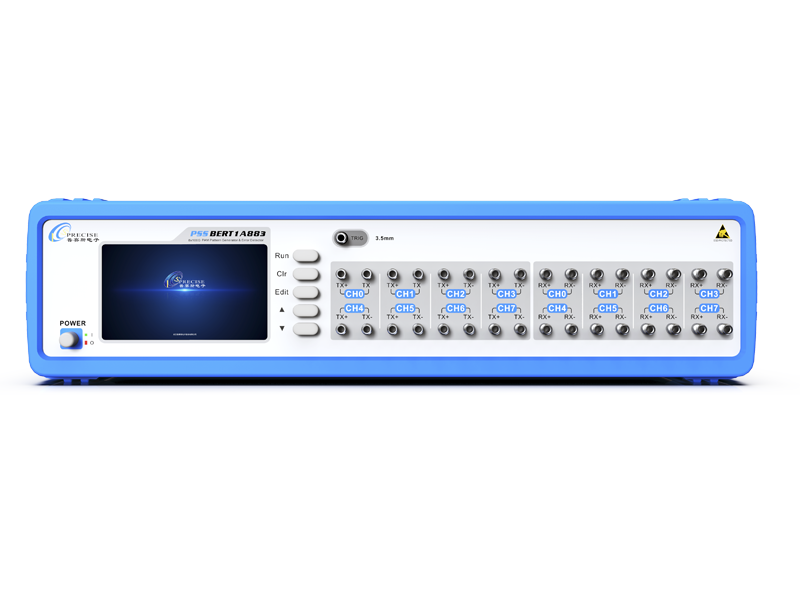Click the CH4 TX+ connector
800x600 pixels.
tap(341, 330)
